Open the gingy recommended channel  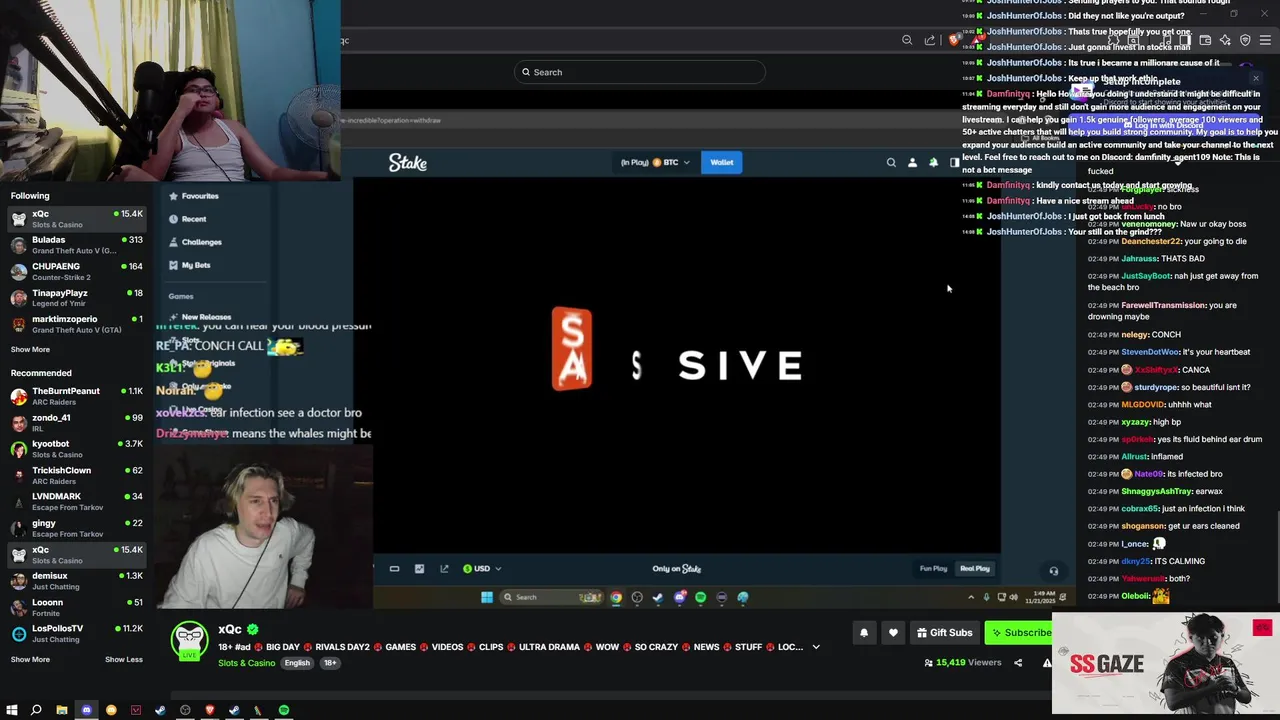coord(77,528)
